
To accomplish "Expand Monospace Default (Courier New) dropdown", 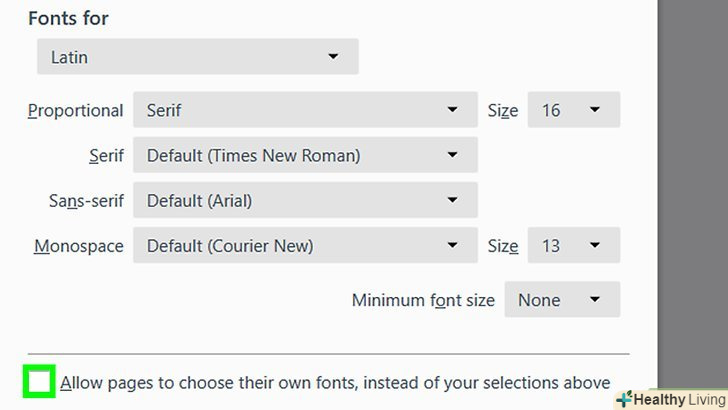I will 305,245.
